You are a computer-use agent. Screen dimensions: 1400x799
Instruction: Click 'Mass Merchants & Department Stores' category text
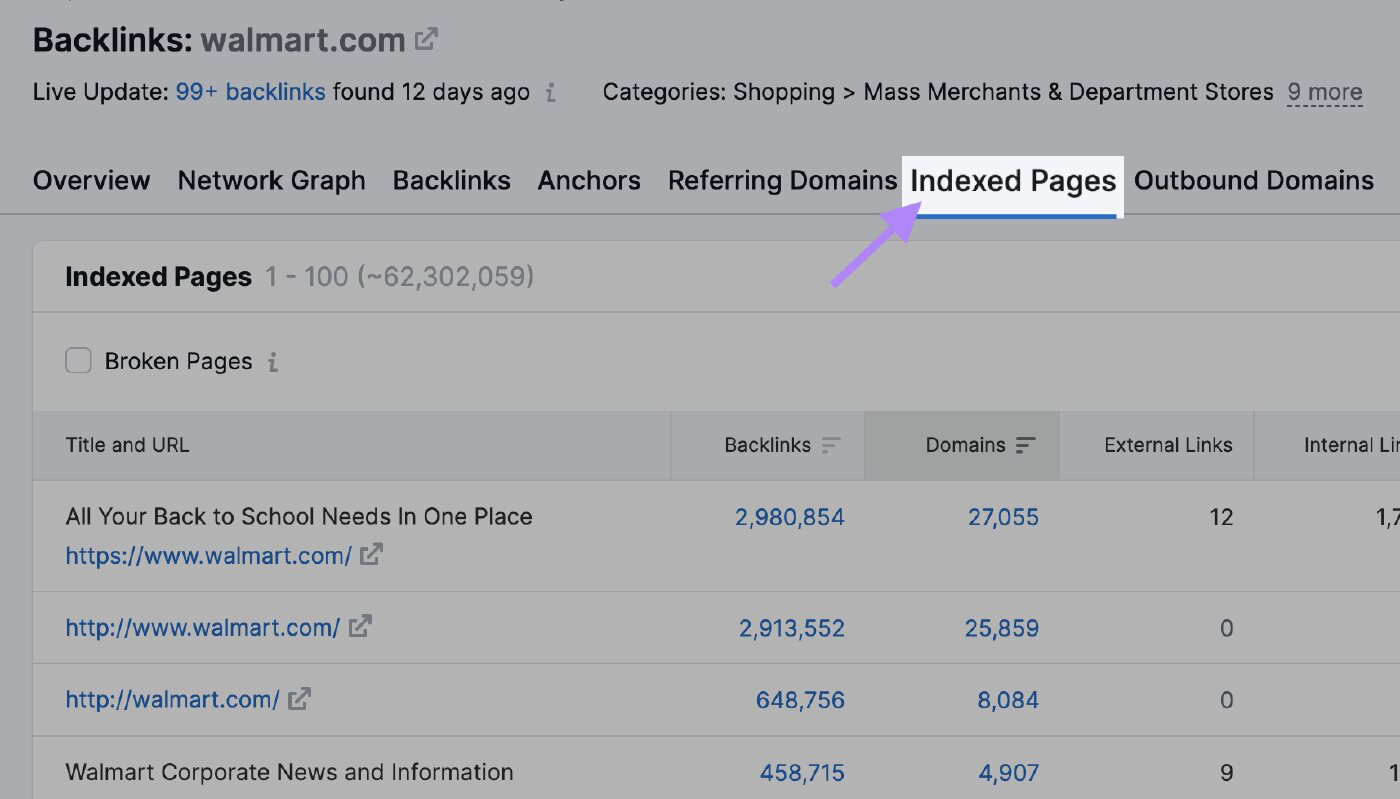[1068, 93]
